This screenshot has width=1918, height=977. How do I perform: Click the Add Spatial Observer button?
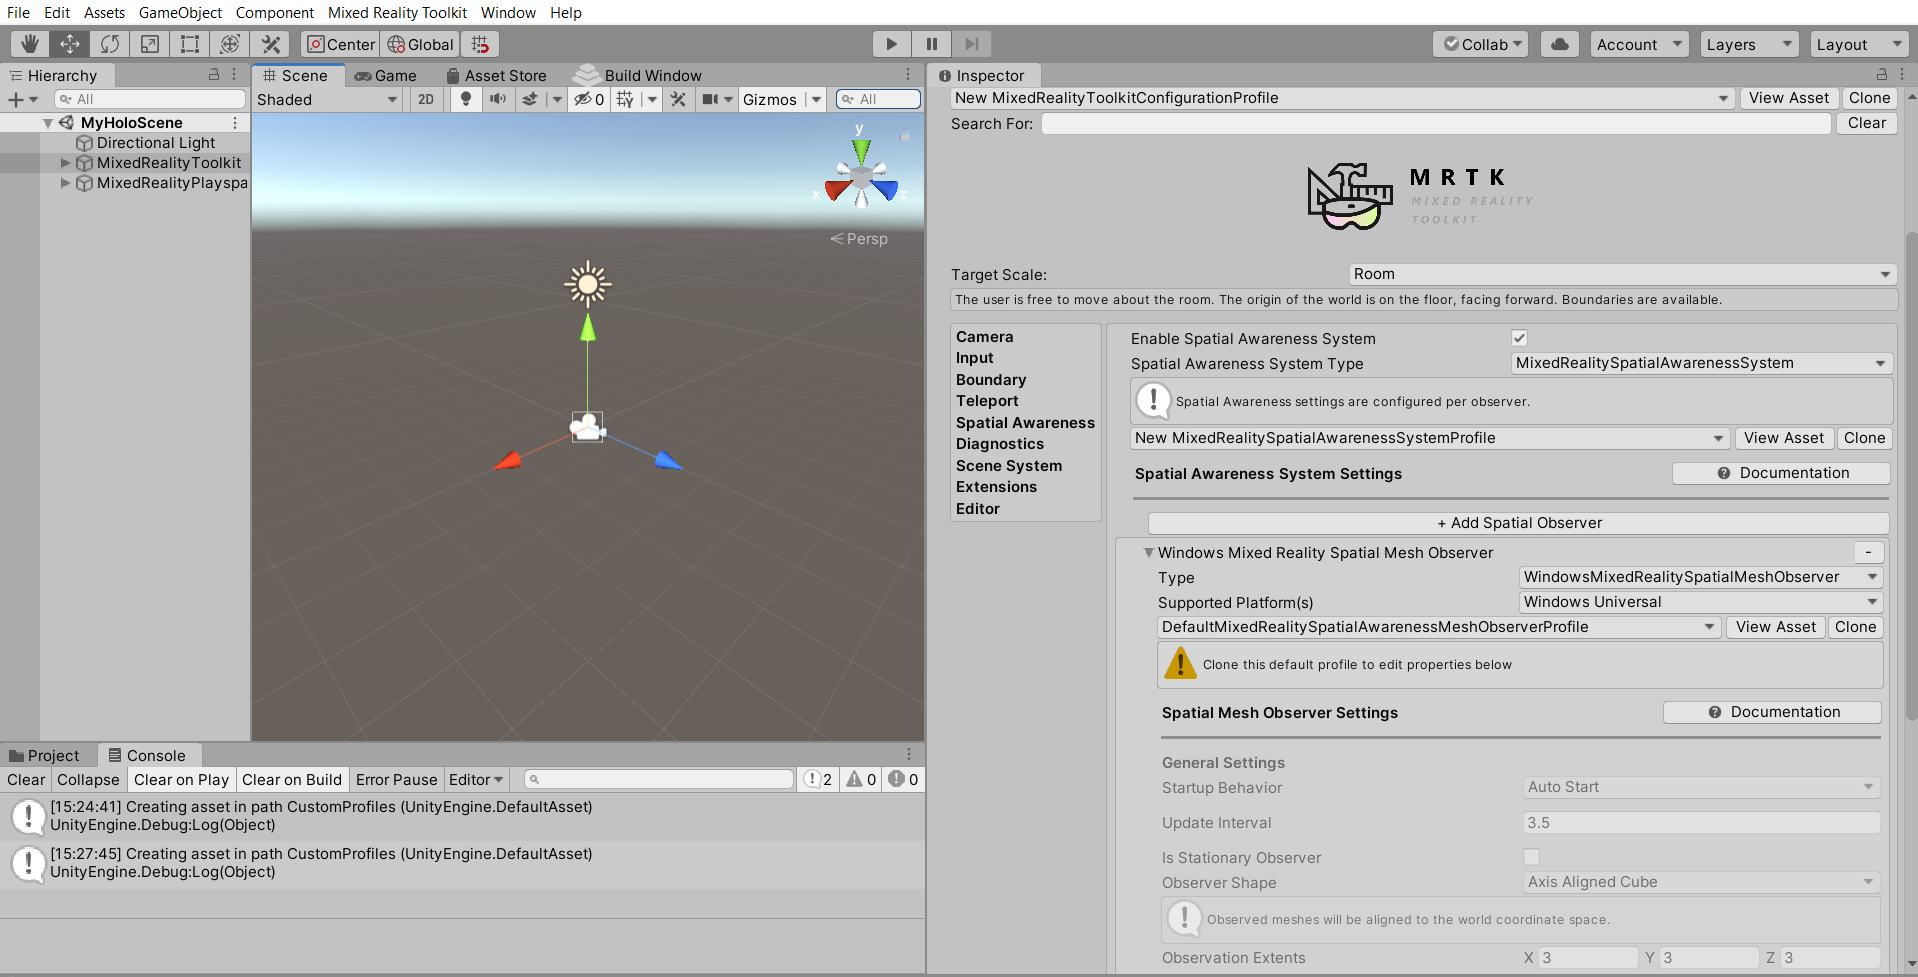pos(1519,522)
